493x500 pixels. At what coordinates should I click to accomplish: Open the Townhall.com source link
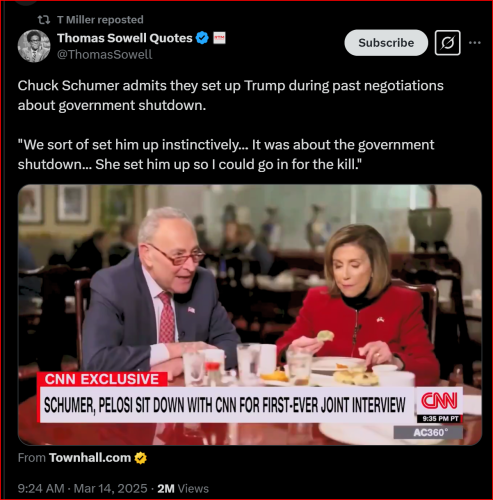coord(90,458)
